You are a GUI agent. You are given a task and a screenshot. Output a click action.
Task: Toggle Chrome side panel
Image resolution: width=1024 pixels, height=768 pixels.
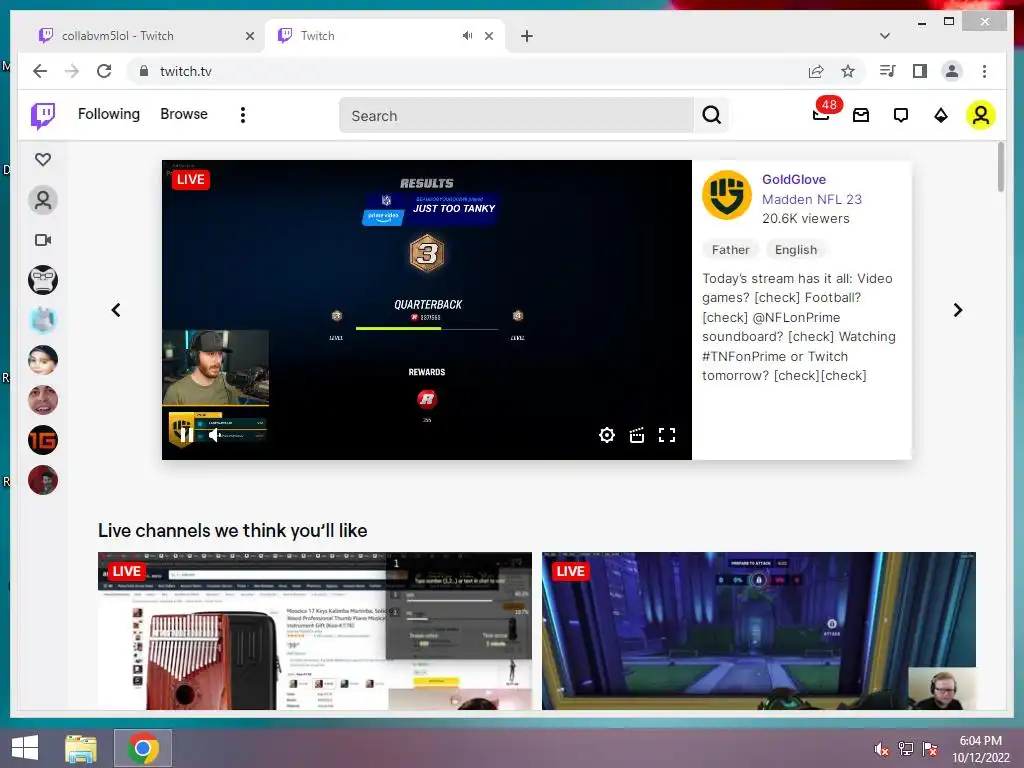tap(920, 71)
